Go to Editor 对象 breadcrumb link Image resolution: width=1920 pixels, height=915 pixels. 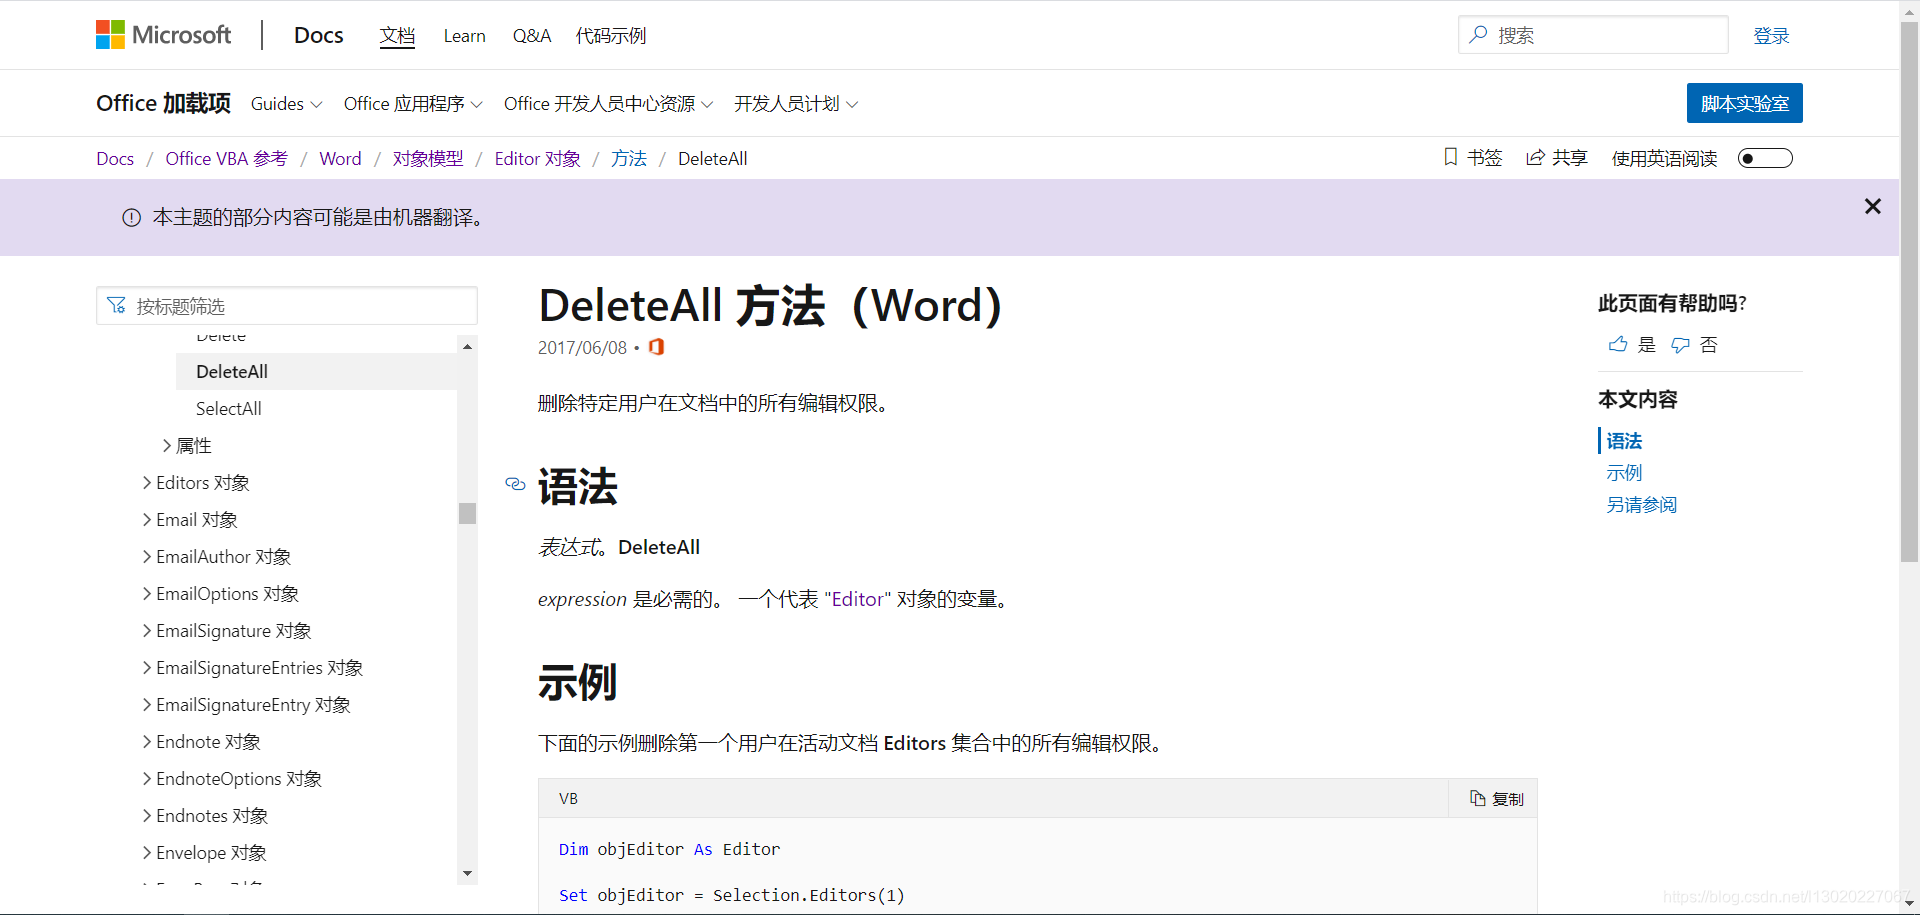click(537, 159)
